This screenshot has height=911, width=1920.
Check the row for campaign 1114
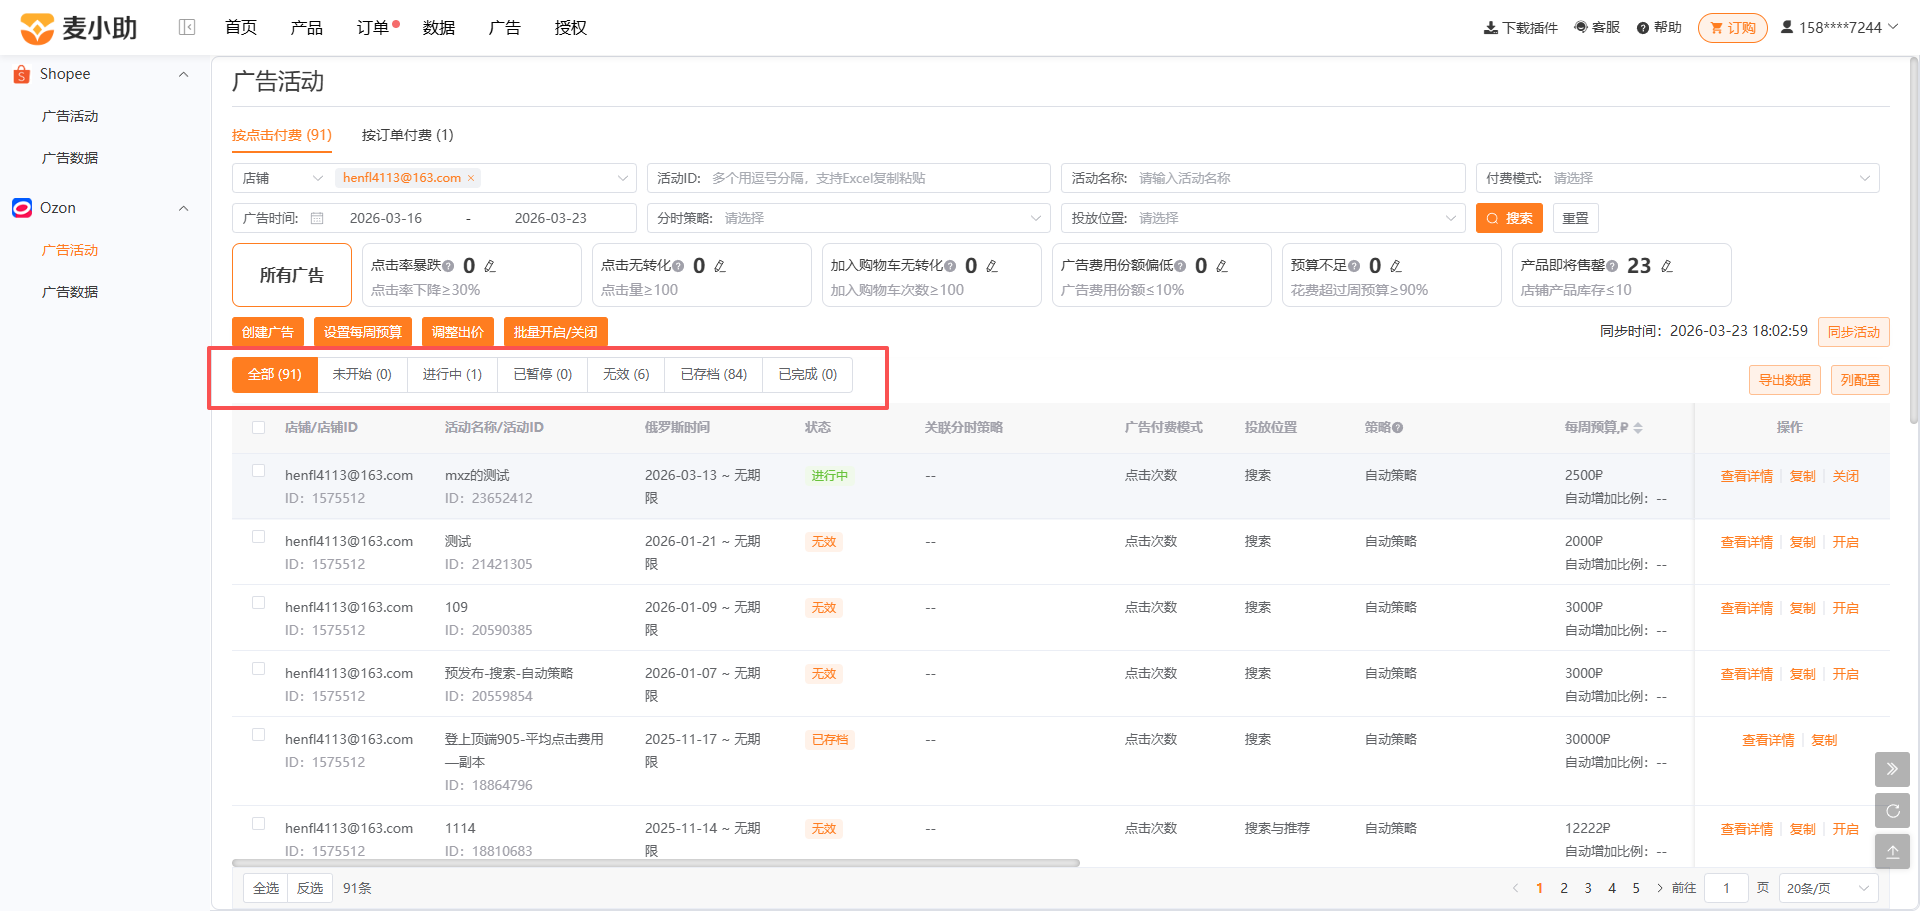(259, 823)
